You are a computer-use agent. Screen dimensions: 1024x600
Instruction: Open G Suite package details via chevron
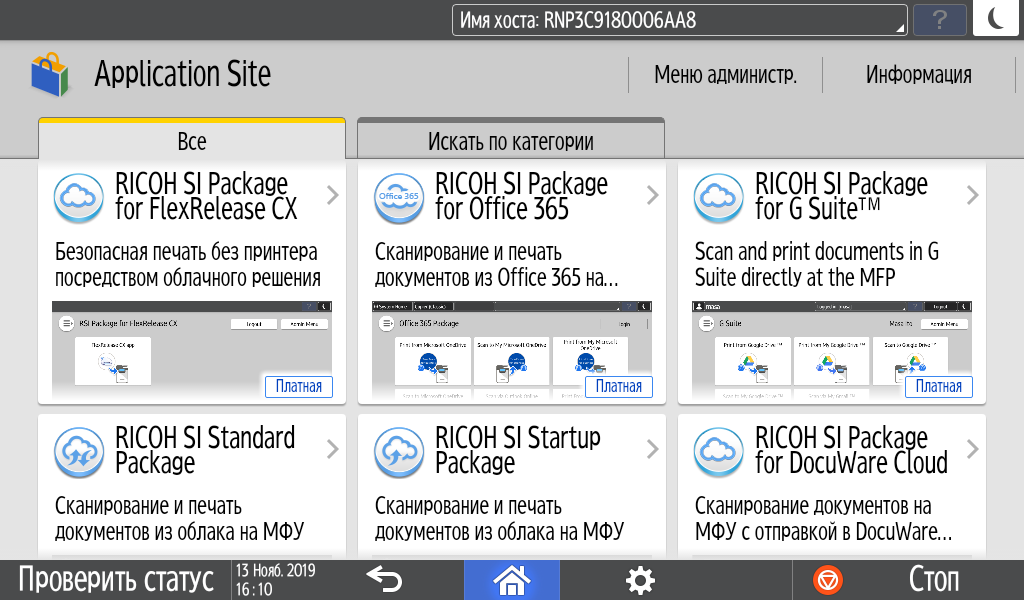972,195
